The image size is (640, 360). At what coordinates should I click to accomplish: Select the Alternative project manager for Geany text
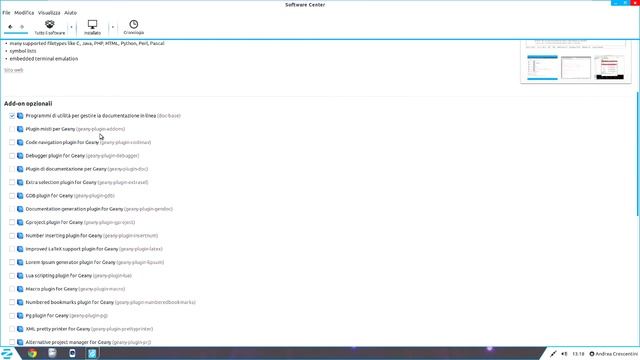point(68,342)
